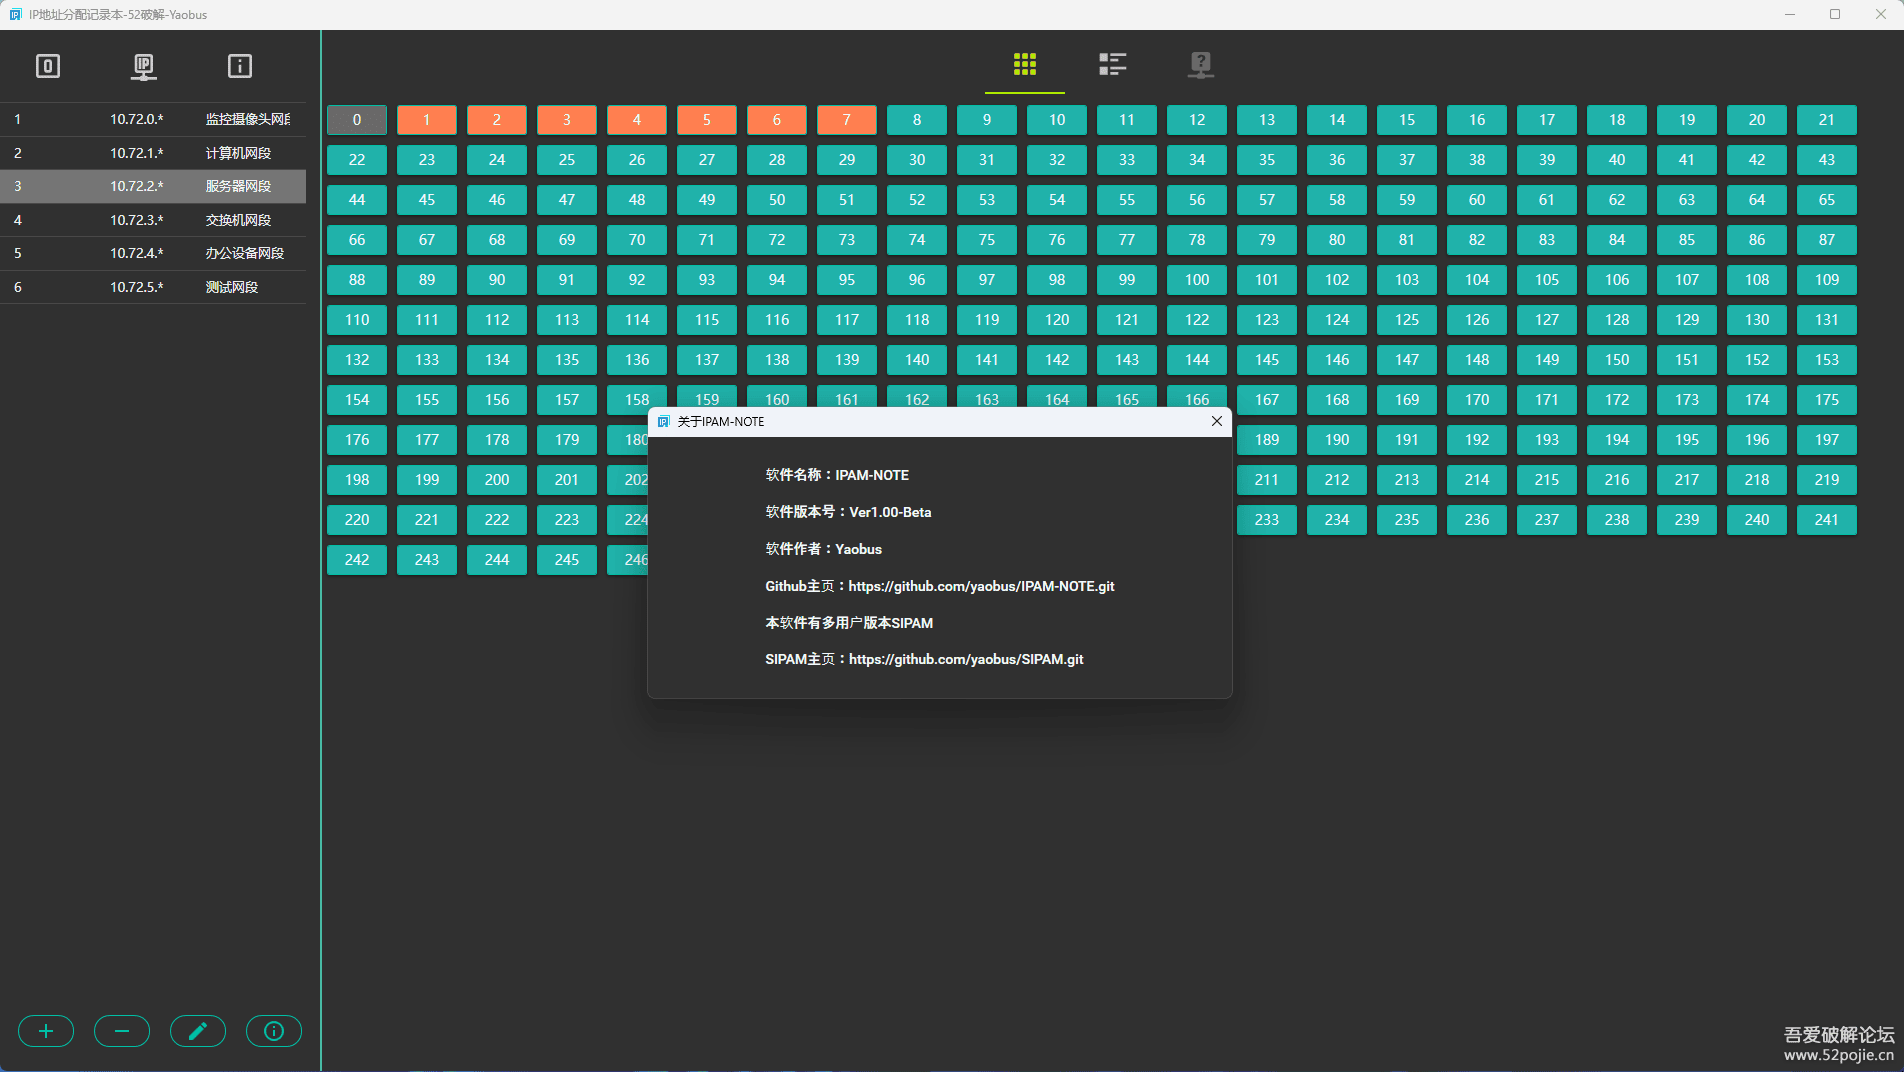
Task: Select the 10.72.3.* 交换机网段 row
Action: click(x=153, y=220)
